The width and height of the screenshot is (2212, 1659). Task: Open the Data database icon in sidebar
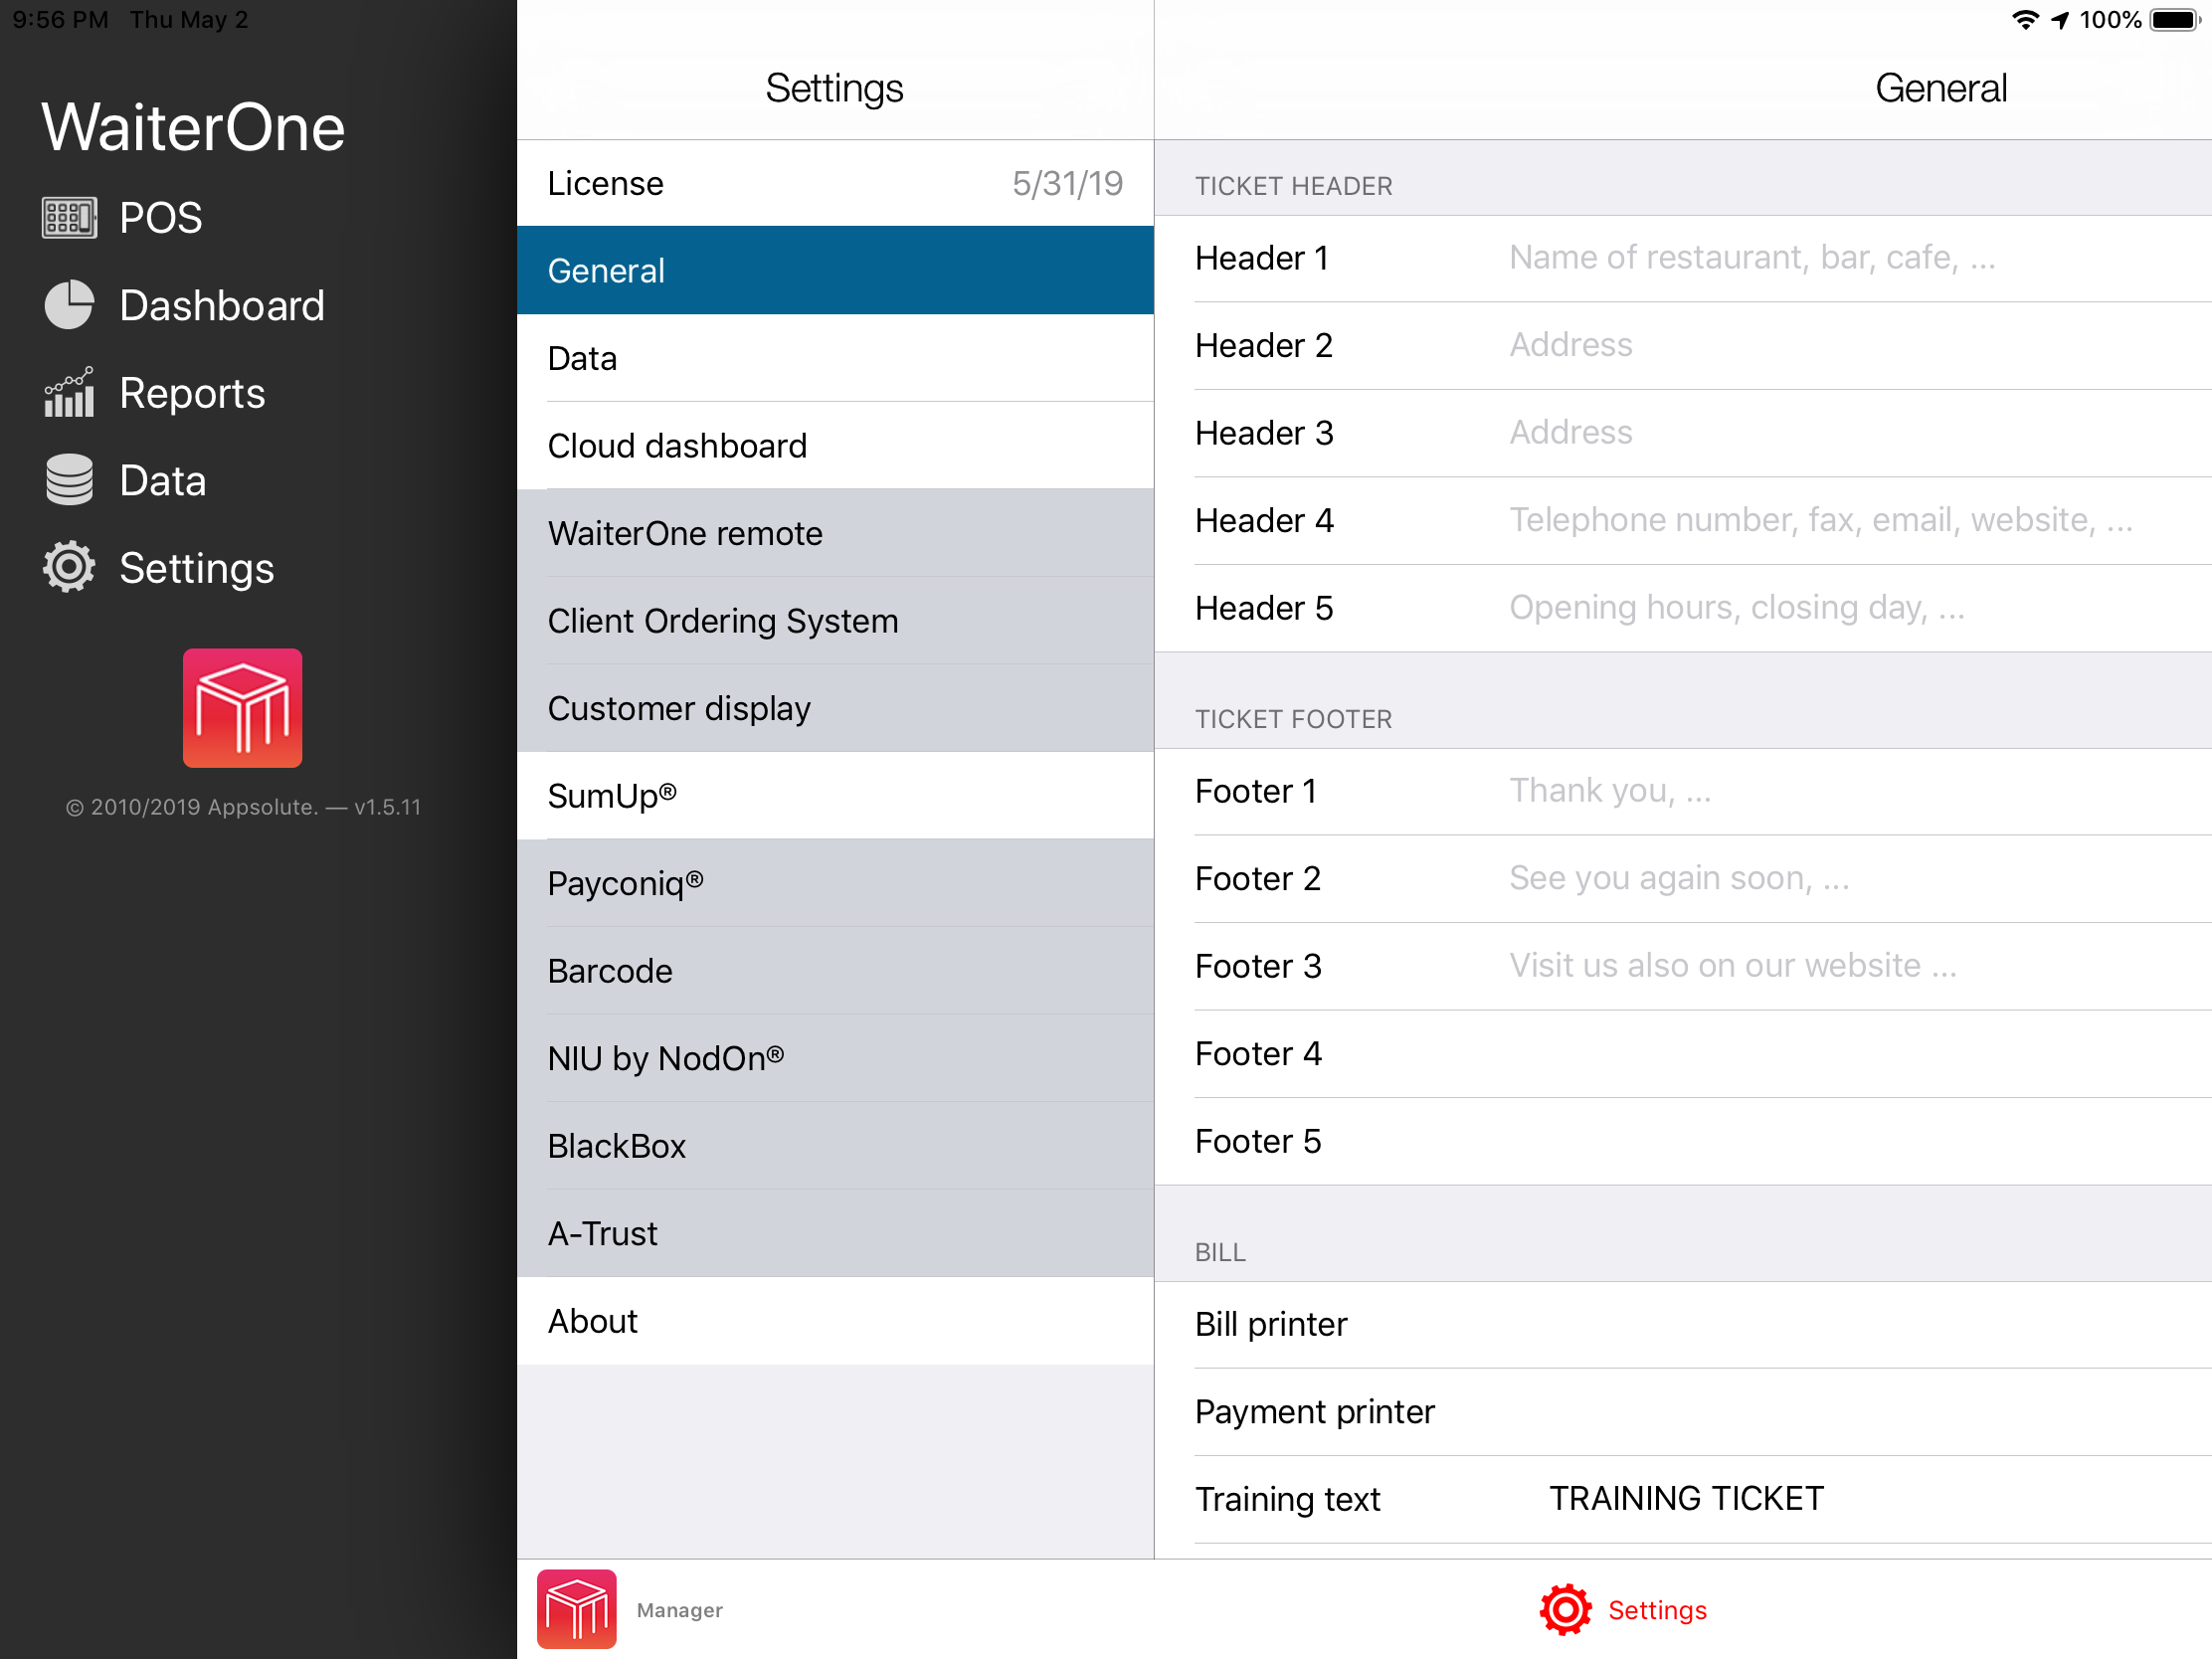(x=69, y=480)
